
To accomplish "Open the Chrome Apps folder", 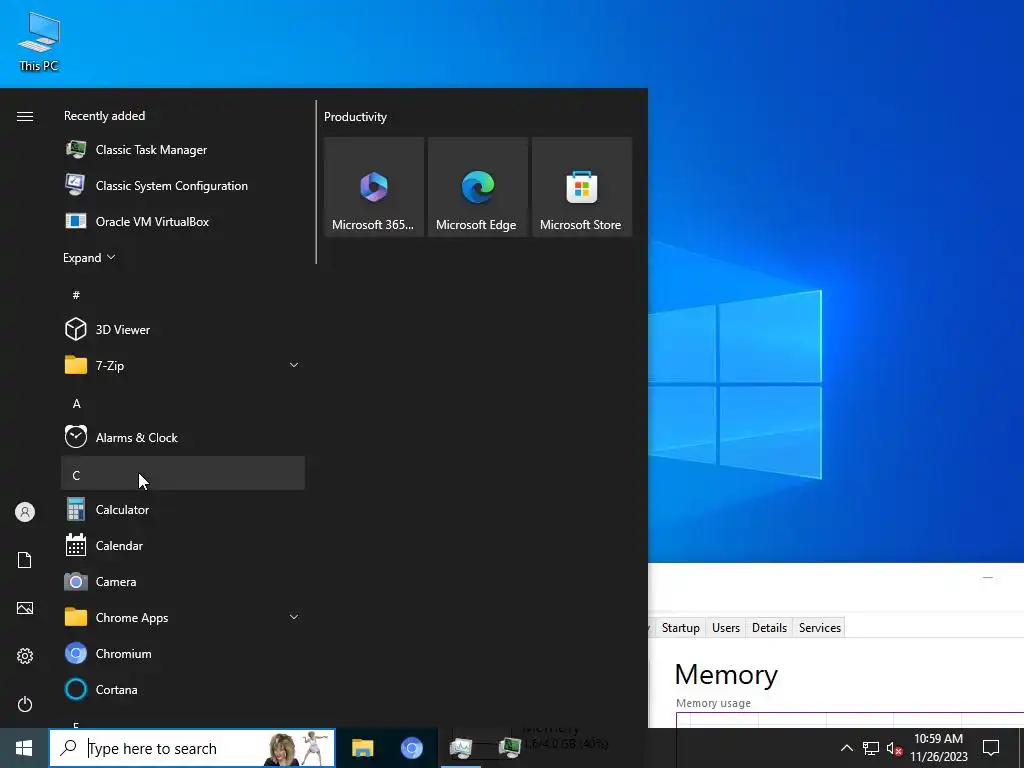I will pos(183,617).
